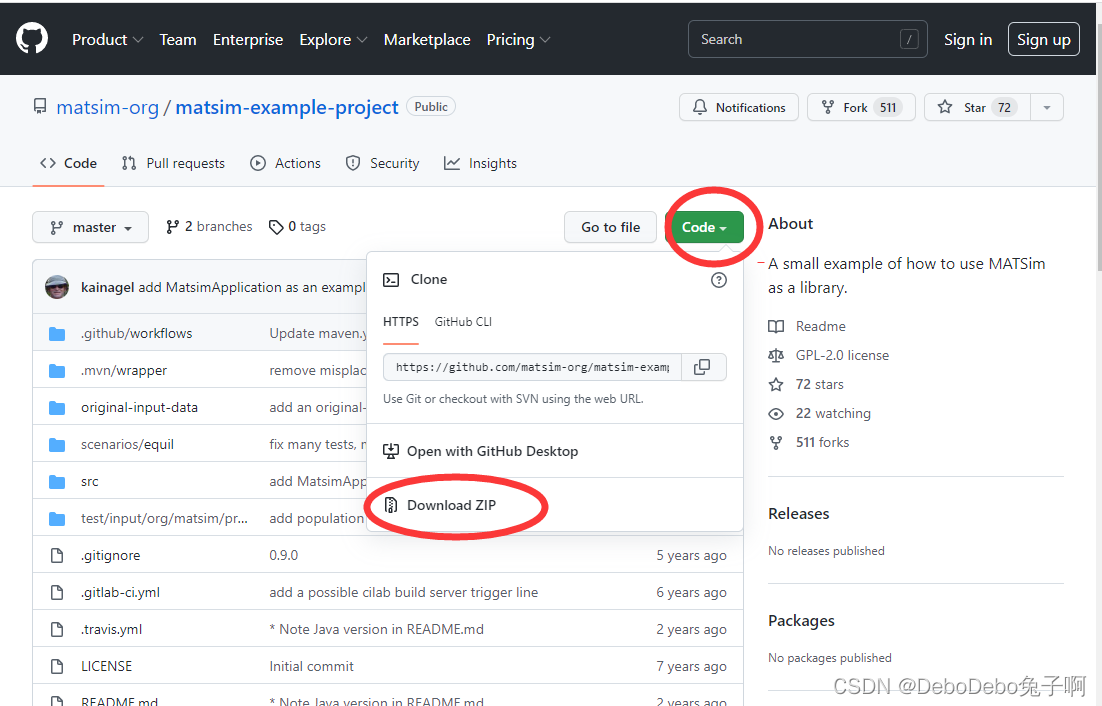Click the Clone help question icon

point(718,280)
